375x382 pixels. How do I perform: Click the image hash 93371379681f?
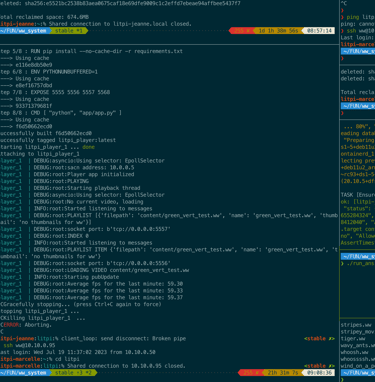34,106
